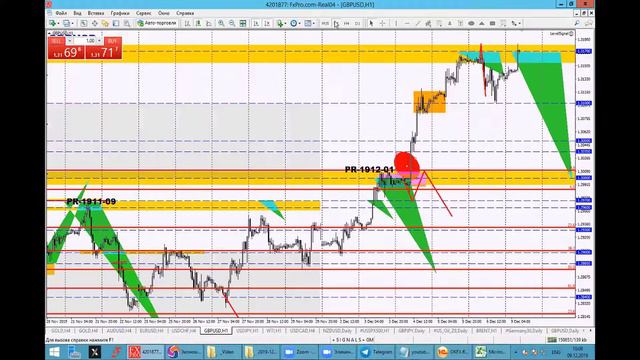This screenshot has width=640, height=360.
Task: Open the profiles toolbar icon
Action: pyautogui.click(x=66, y=23)
